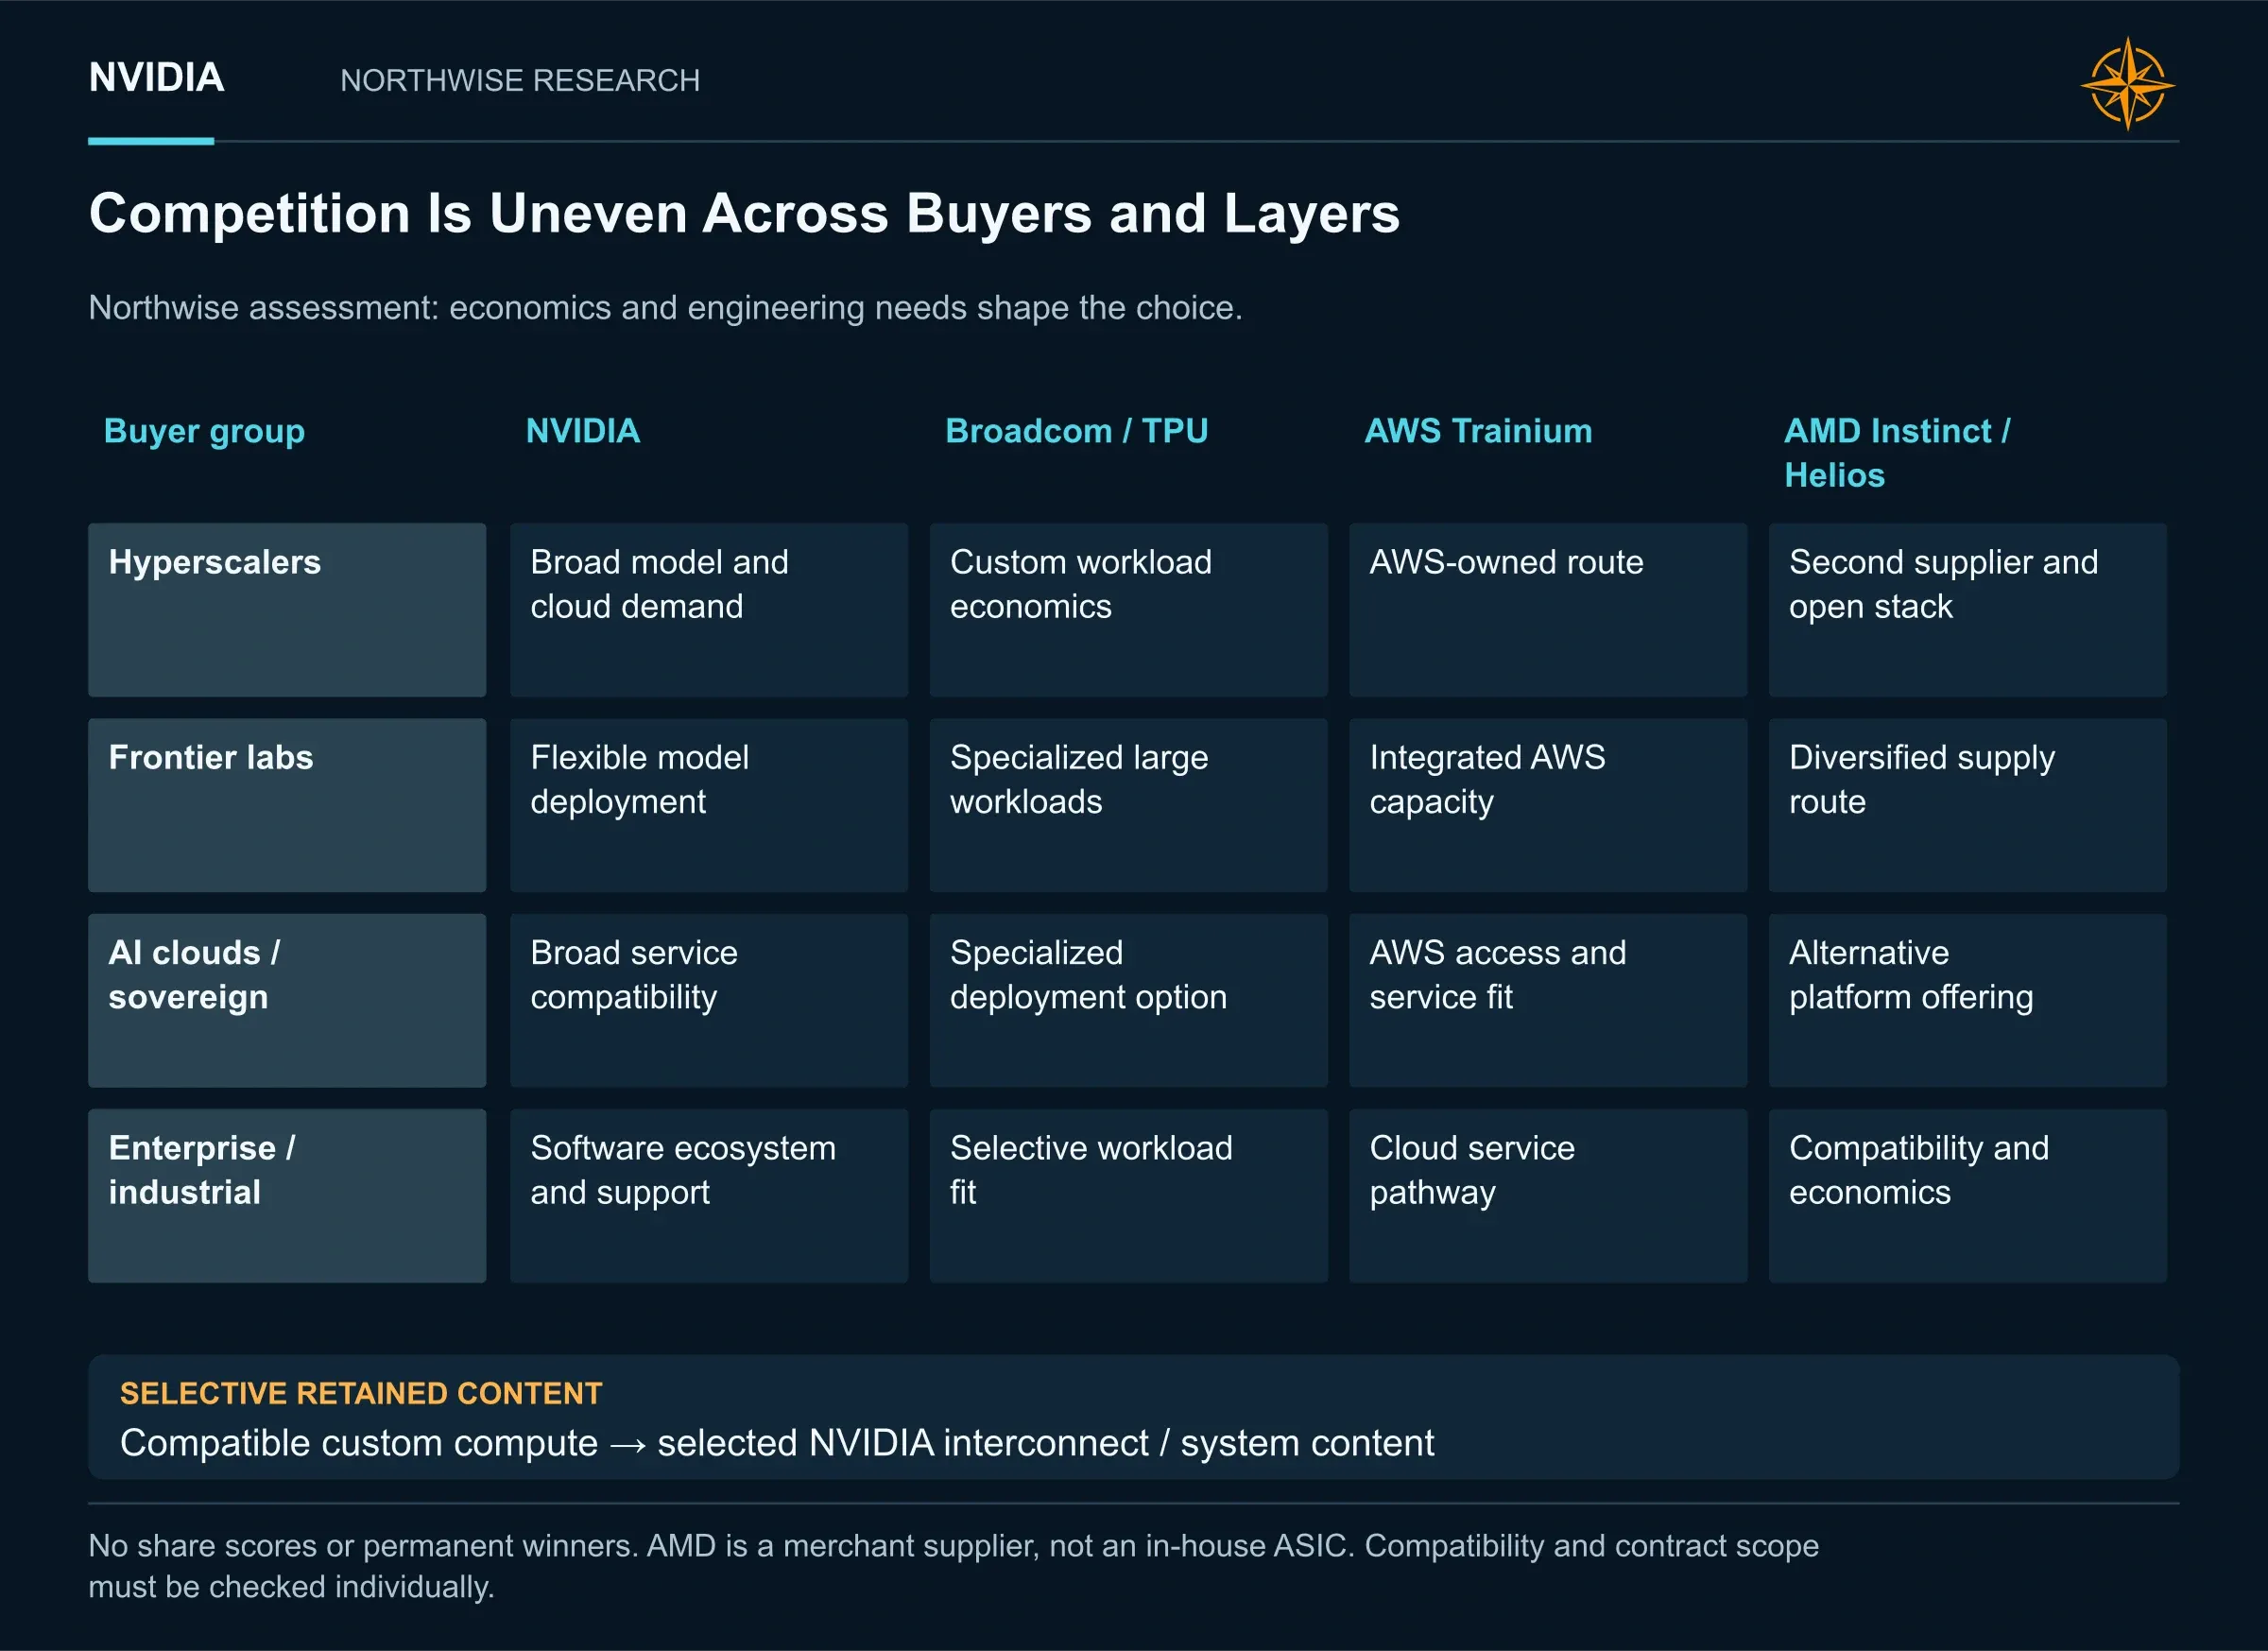Select the Diversified supply route cell
The width and height of the screenshot is (2268, 1651).
coord(1968,805)
